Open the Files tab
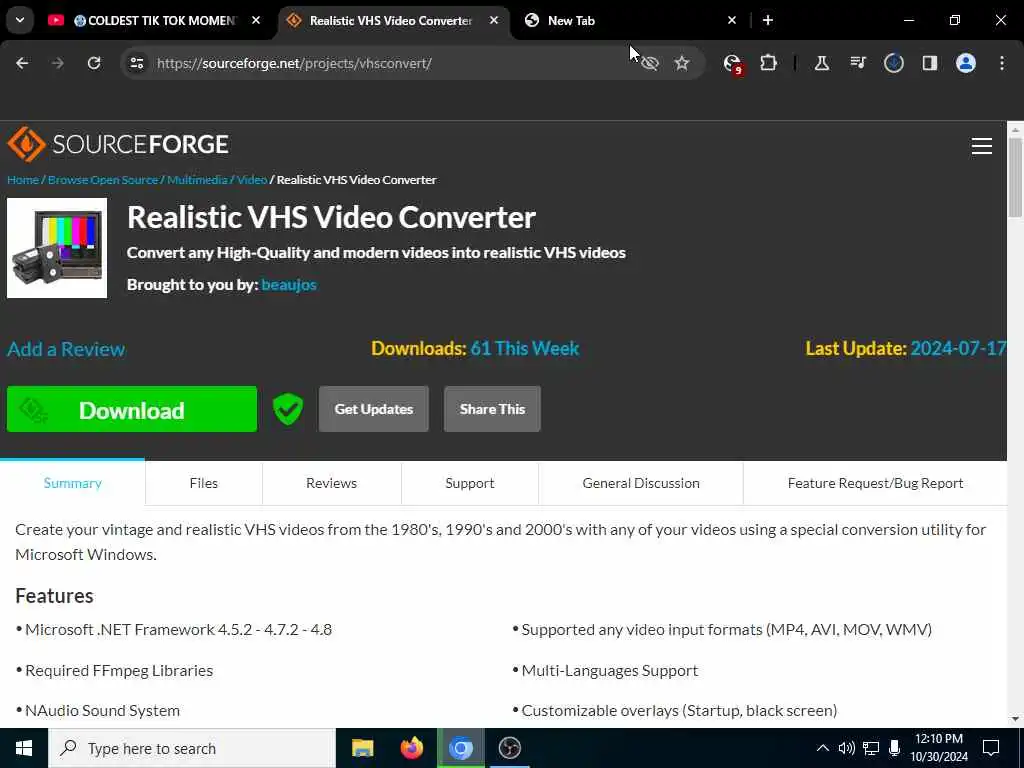This screenshot has height=768, width=1024. point(204,483)
